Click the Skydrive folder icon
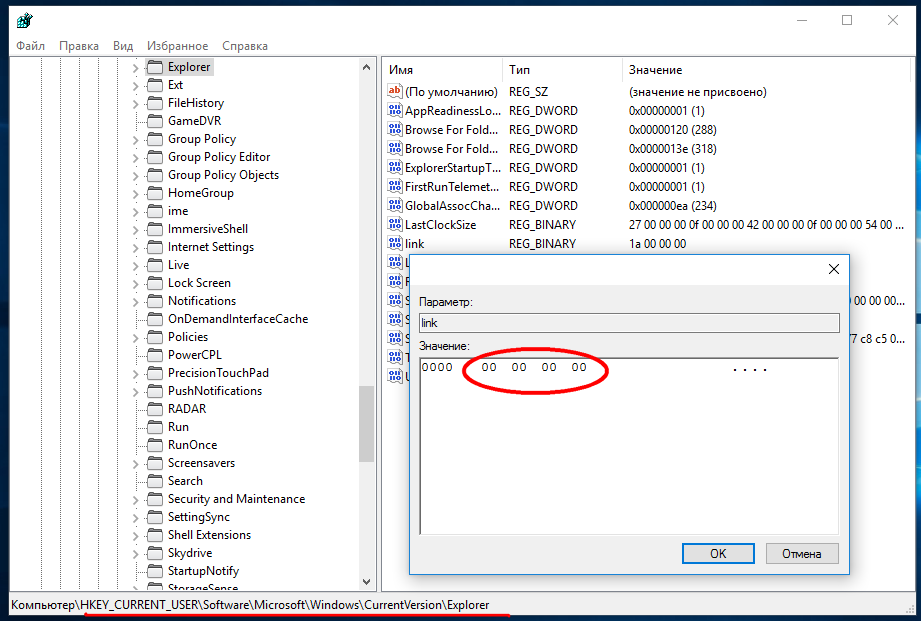This screenshot has width=921, height=621. click(x=155, y=553)
